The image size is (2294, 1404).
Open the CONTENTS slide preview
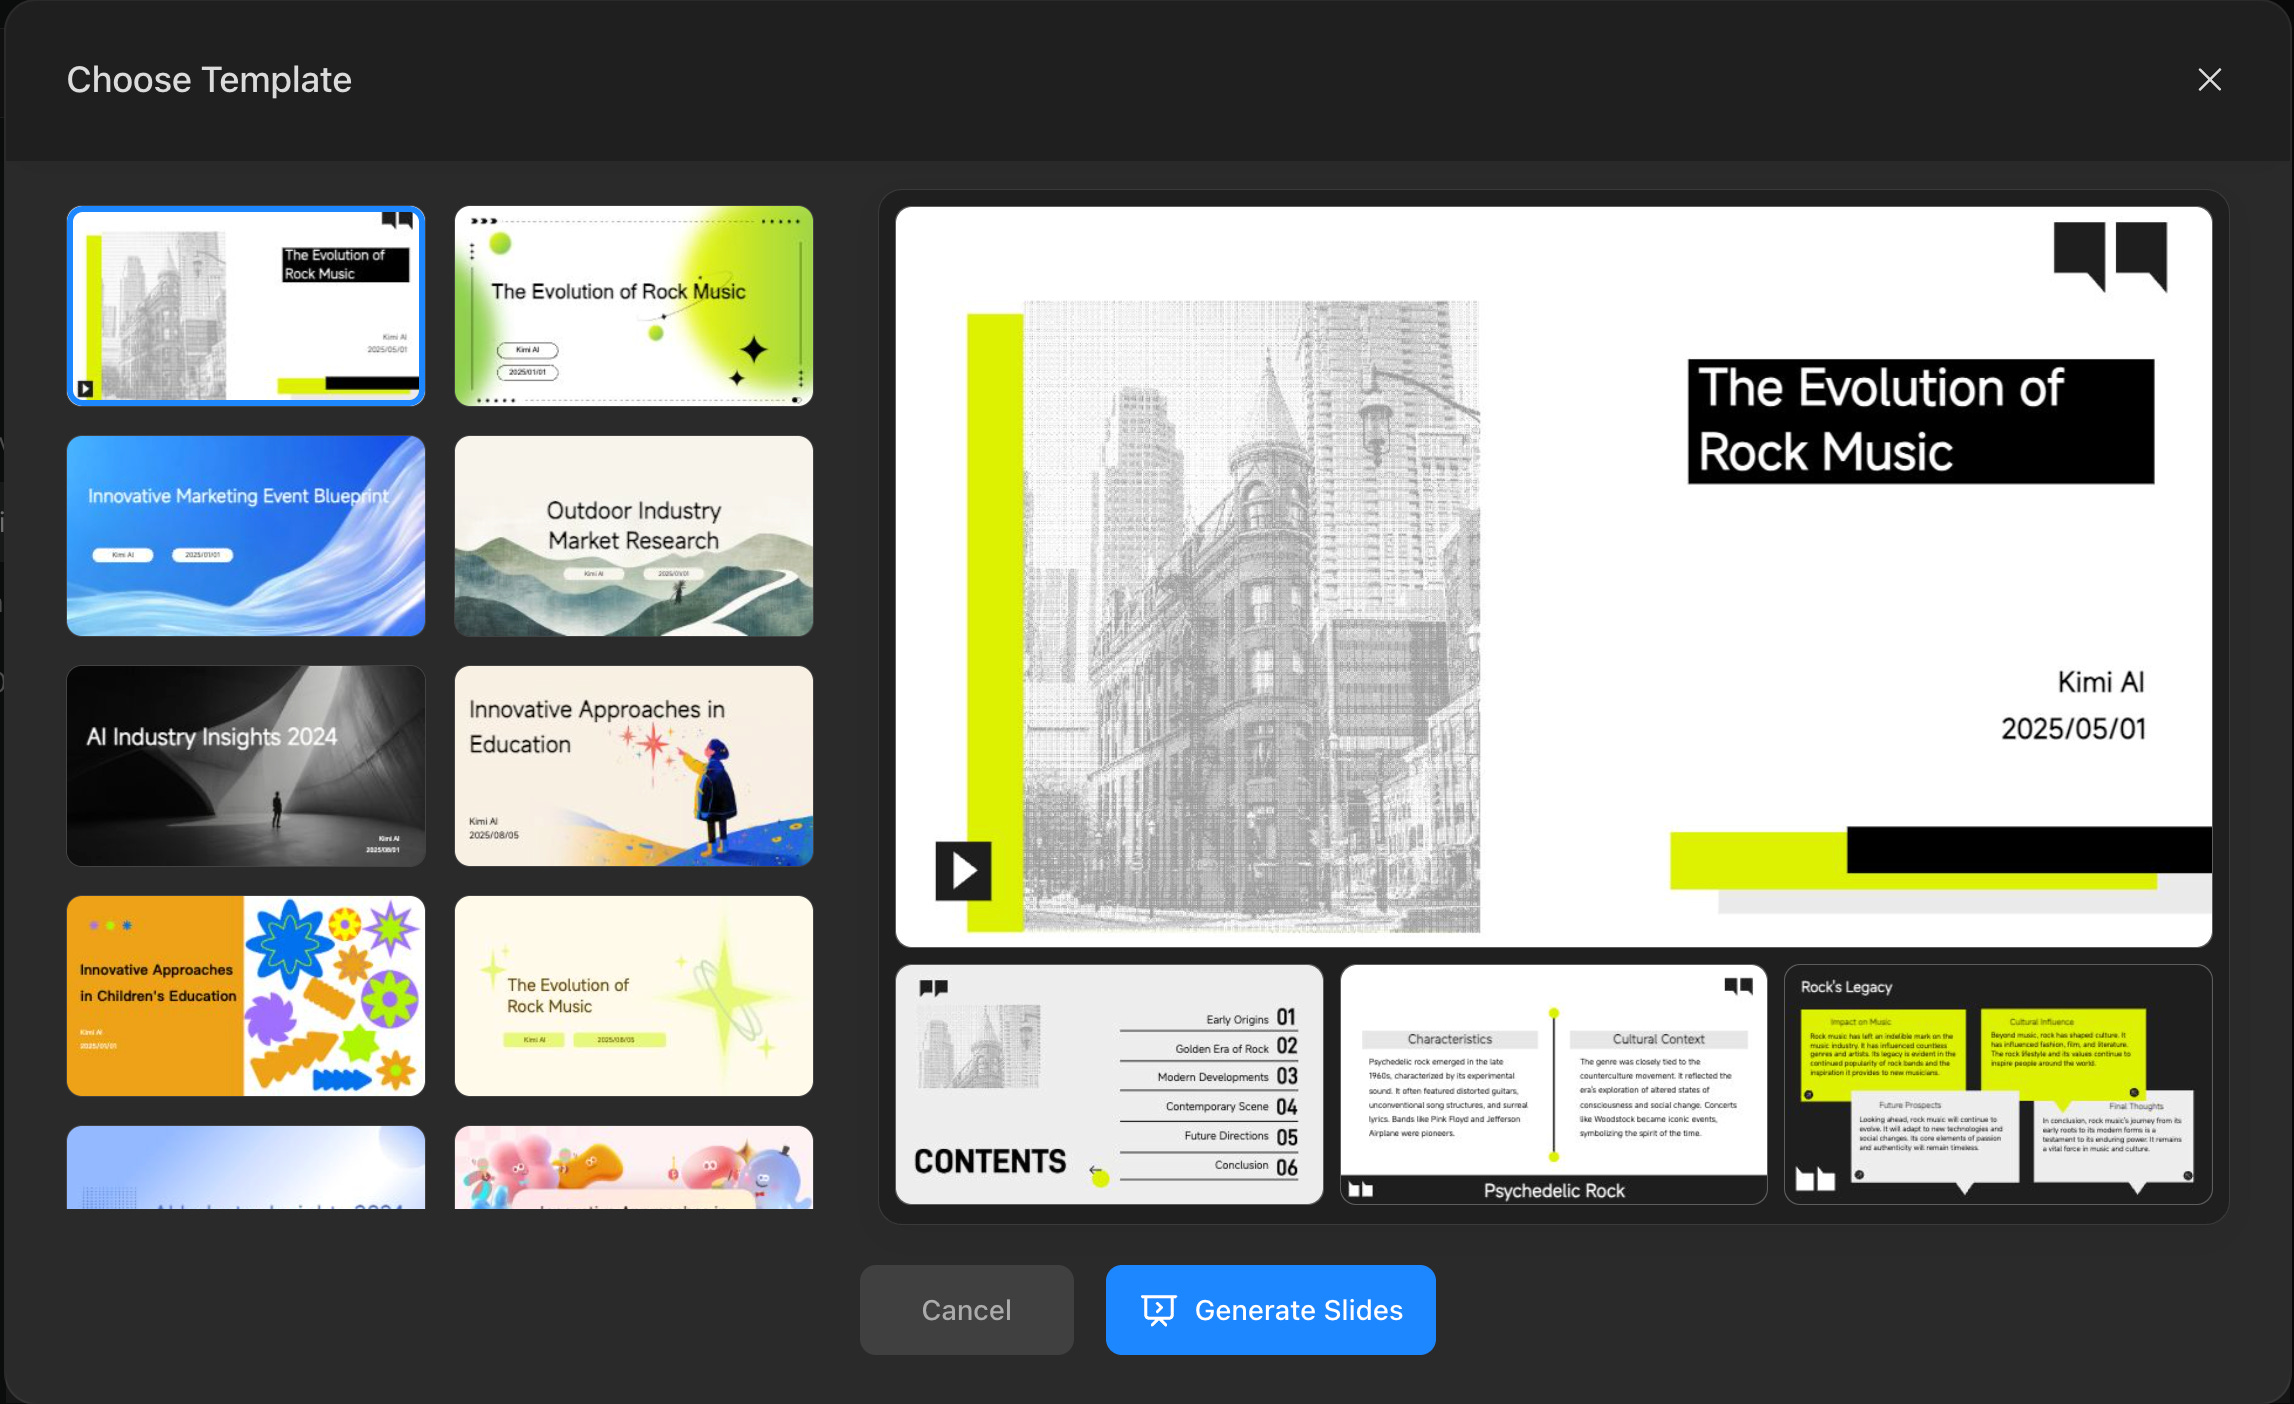coord(1109,1084)
